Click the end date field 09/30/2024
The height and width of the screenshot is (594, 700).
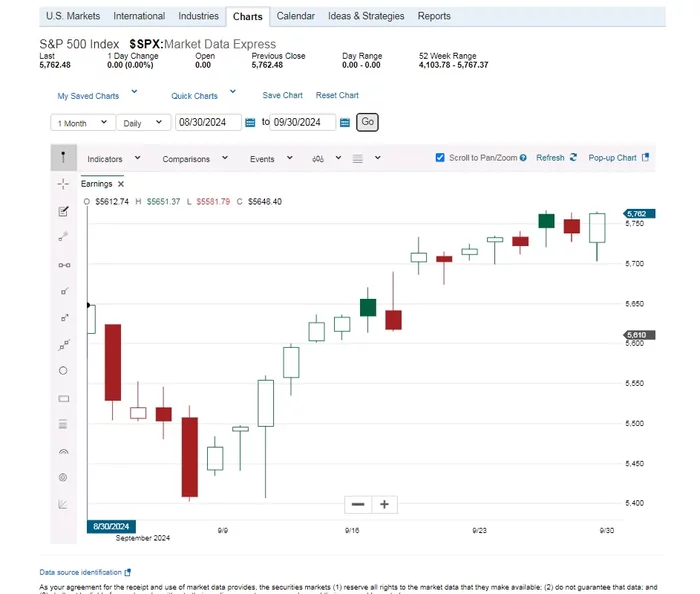coord(303,122)
